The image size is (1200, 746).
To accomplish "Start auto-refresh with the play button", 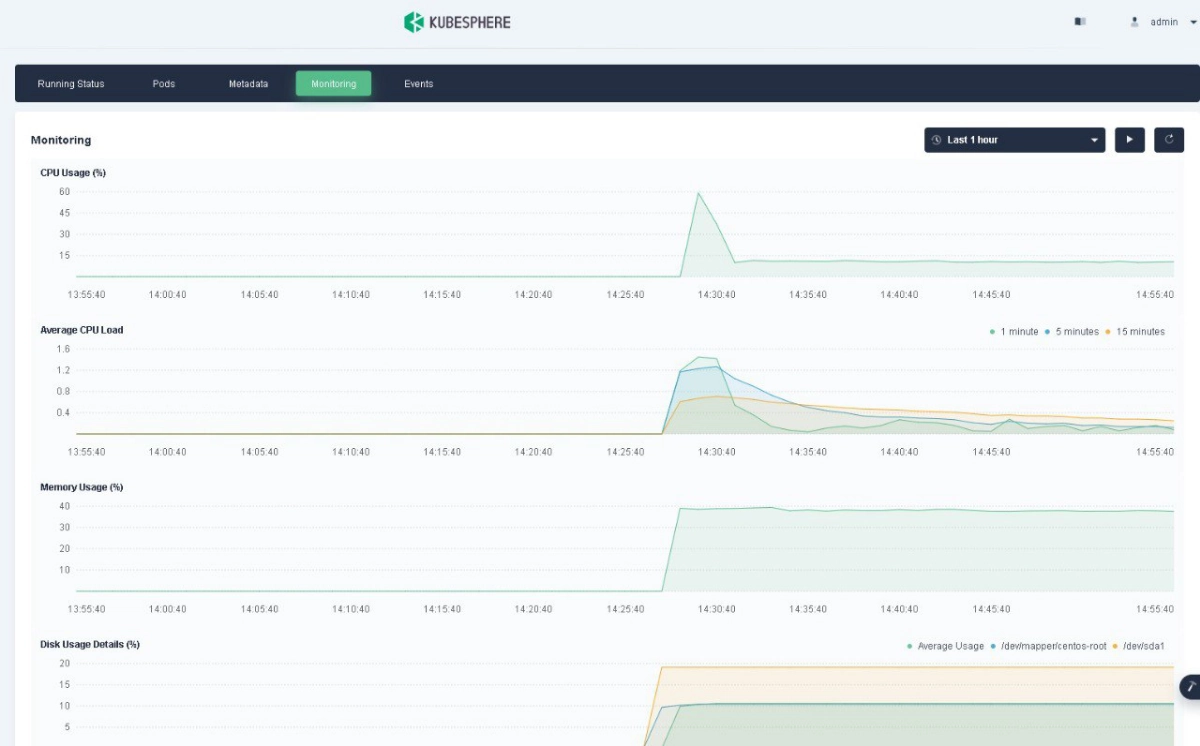I will pyautogui.click(x=1130, y=140).
